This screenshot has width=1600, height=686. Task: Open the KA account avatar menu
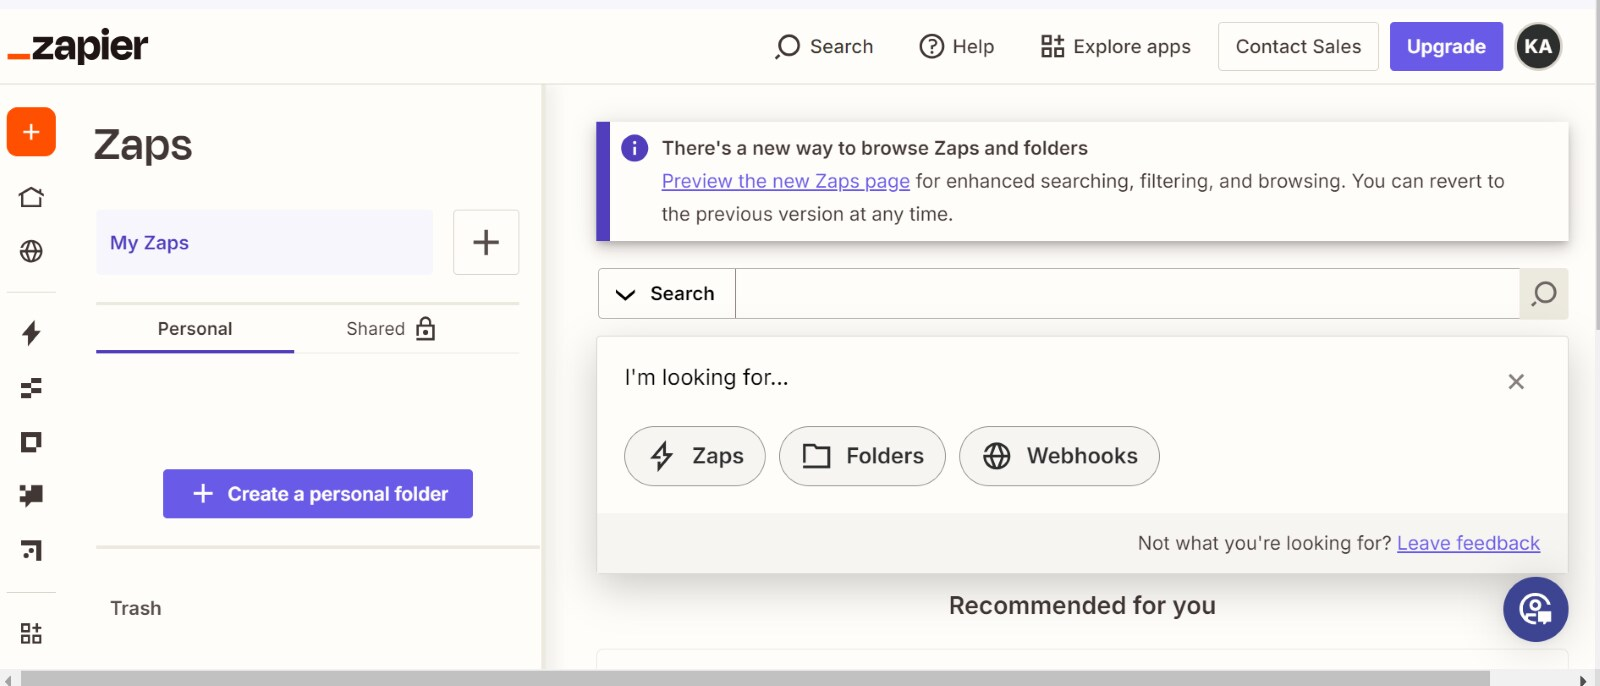click(x=1538, y=46)
